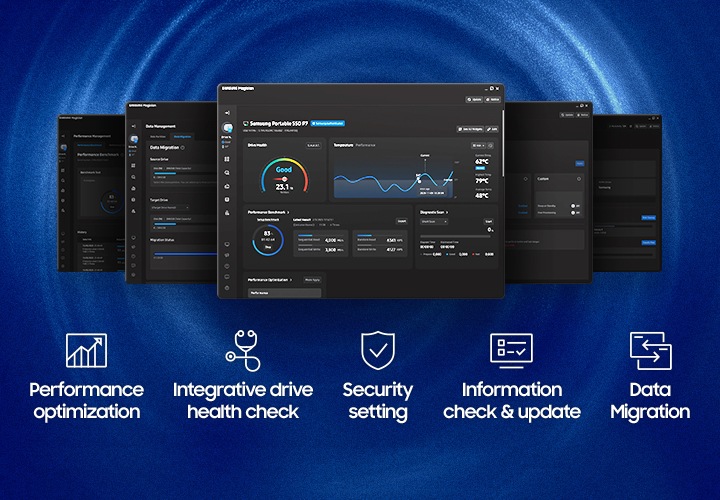Toggle the lower Off switch in Custom panel

tap(575, 213)
